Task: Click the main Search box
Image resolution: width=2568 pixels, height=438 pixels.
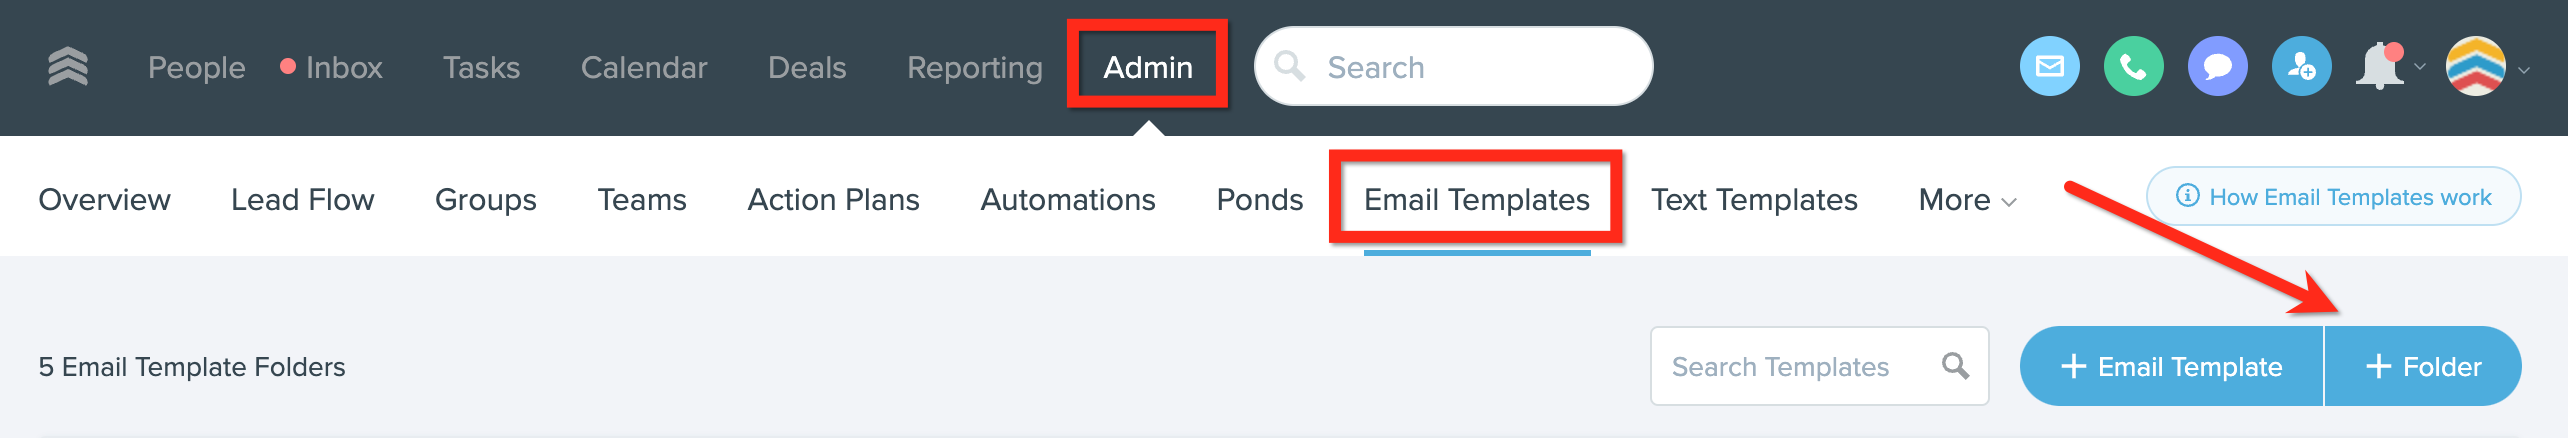Action: (1453, 67)
